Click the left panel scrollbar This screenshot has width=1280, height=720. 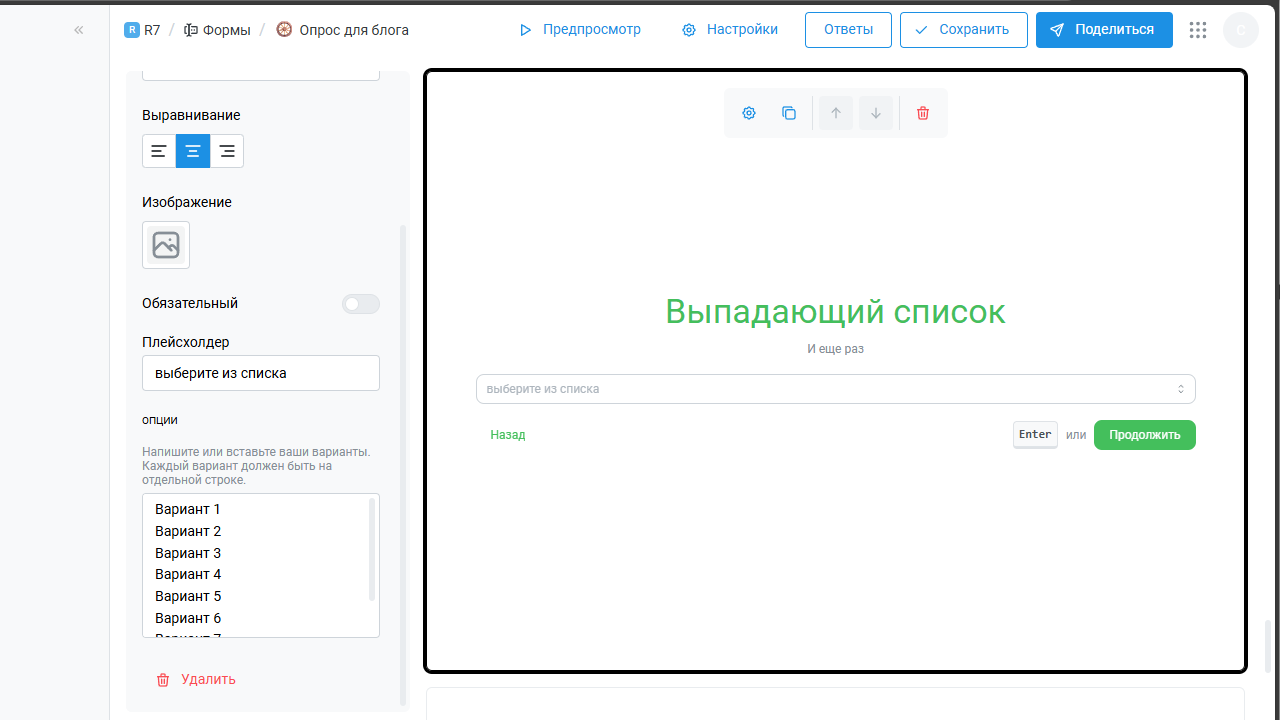tap(403, 465)
